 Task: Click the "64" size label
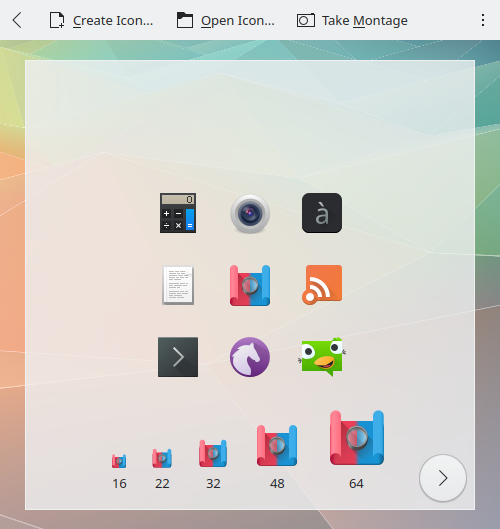(x=356, y=483)
